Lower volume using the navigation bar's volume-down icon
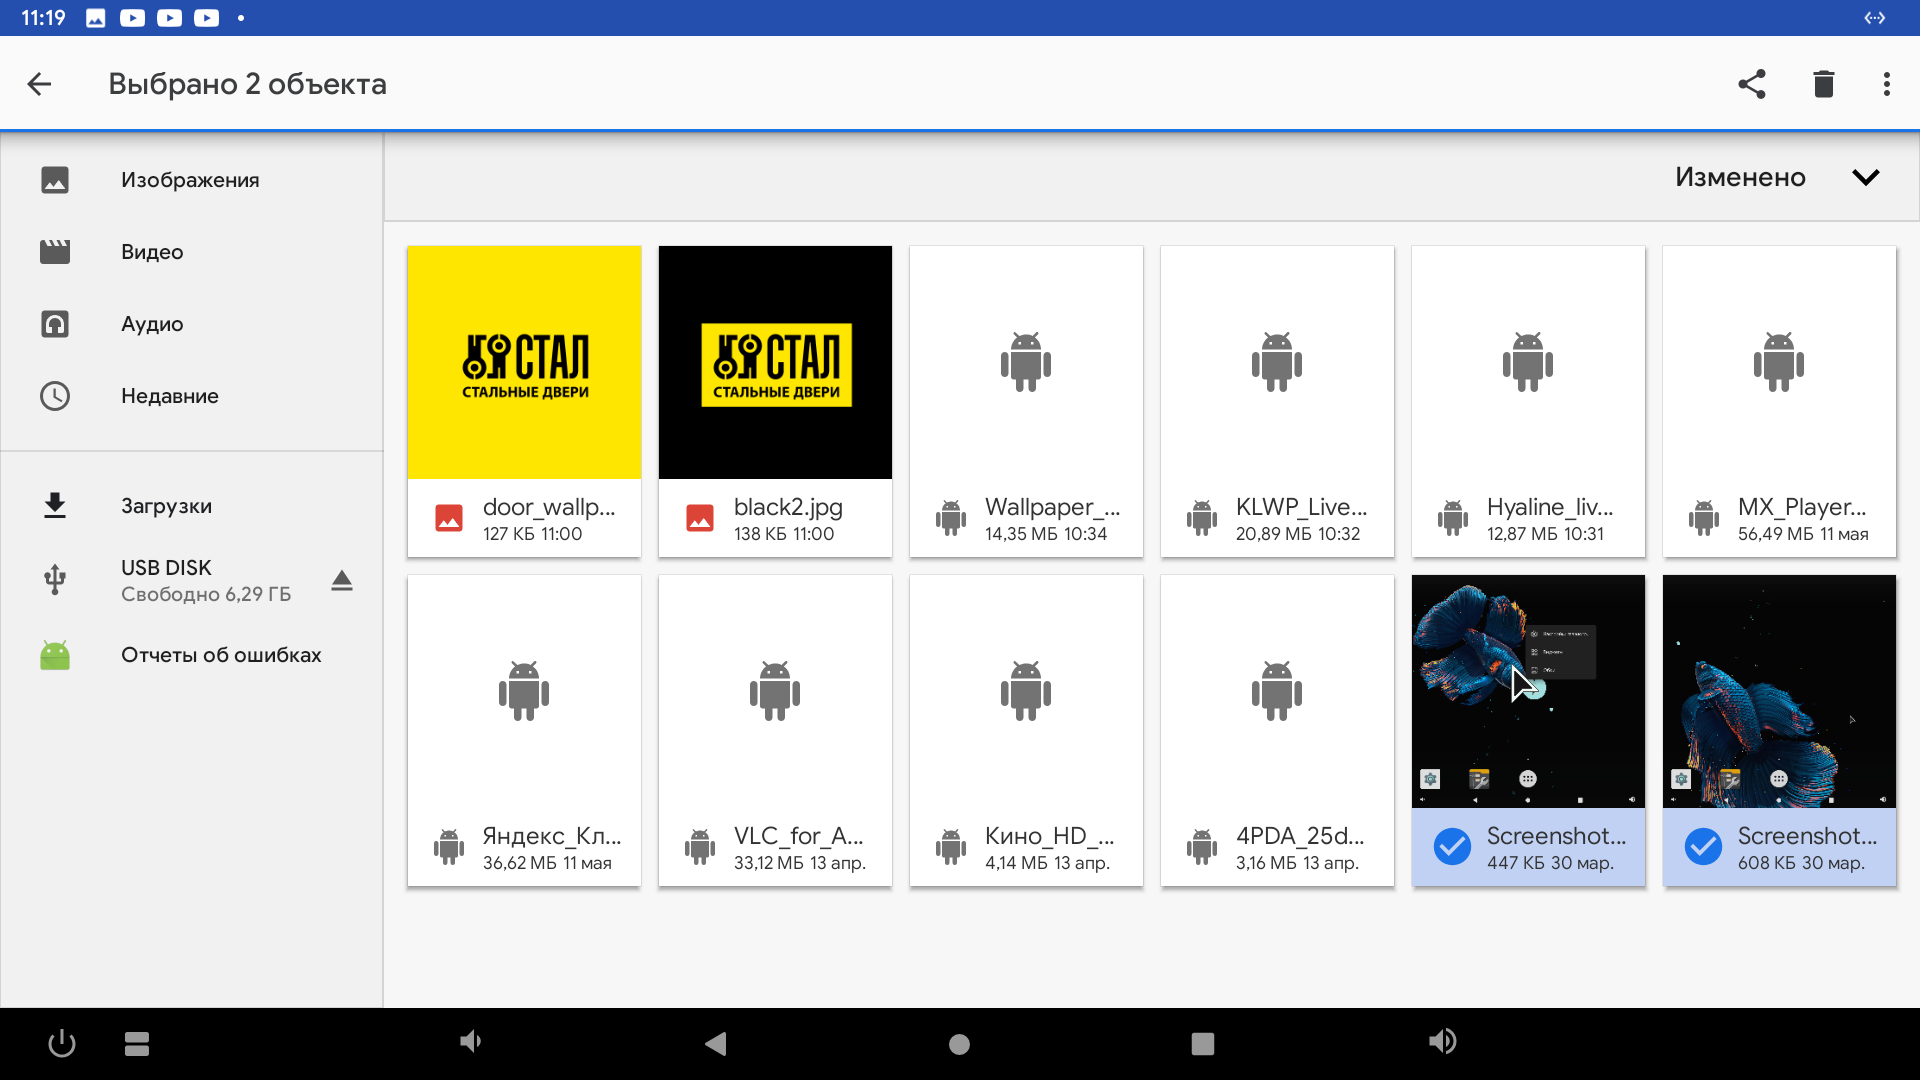This screenshot has width=1920, height=1080. pos(470,1042)
